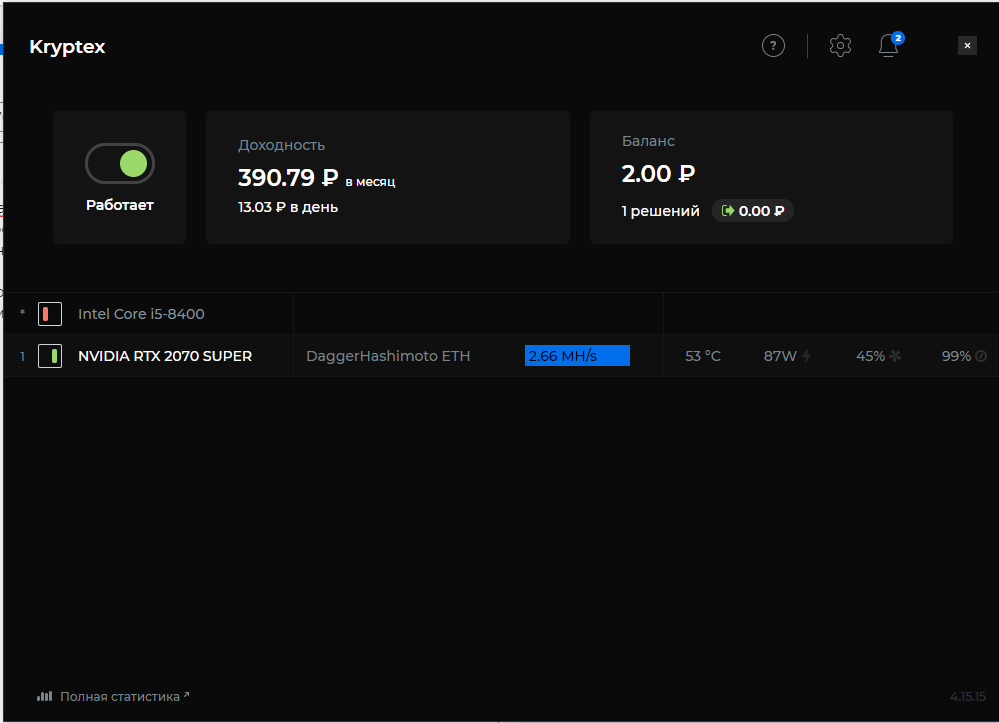The height and width of the screenshot is (723, 999).
Task: Click the 45% fan speed value
Action: point(870,356)
